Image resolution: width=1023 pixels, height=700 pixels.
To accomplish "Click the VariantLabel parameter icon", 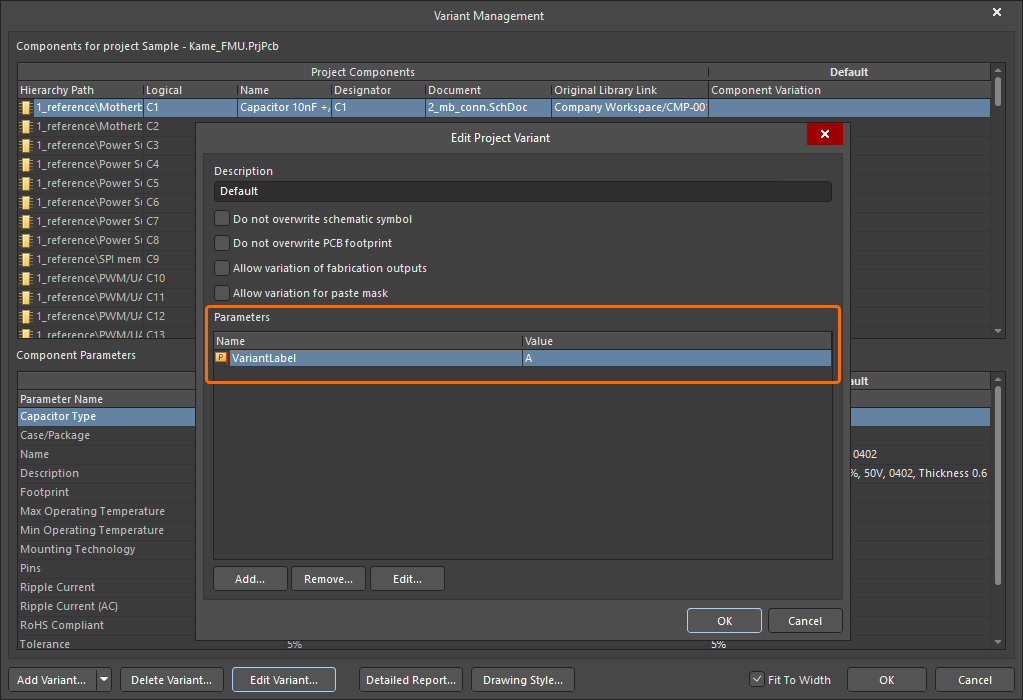I will pos(221,358).
